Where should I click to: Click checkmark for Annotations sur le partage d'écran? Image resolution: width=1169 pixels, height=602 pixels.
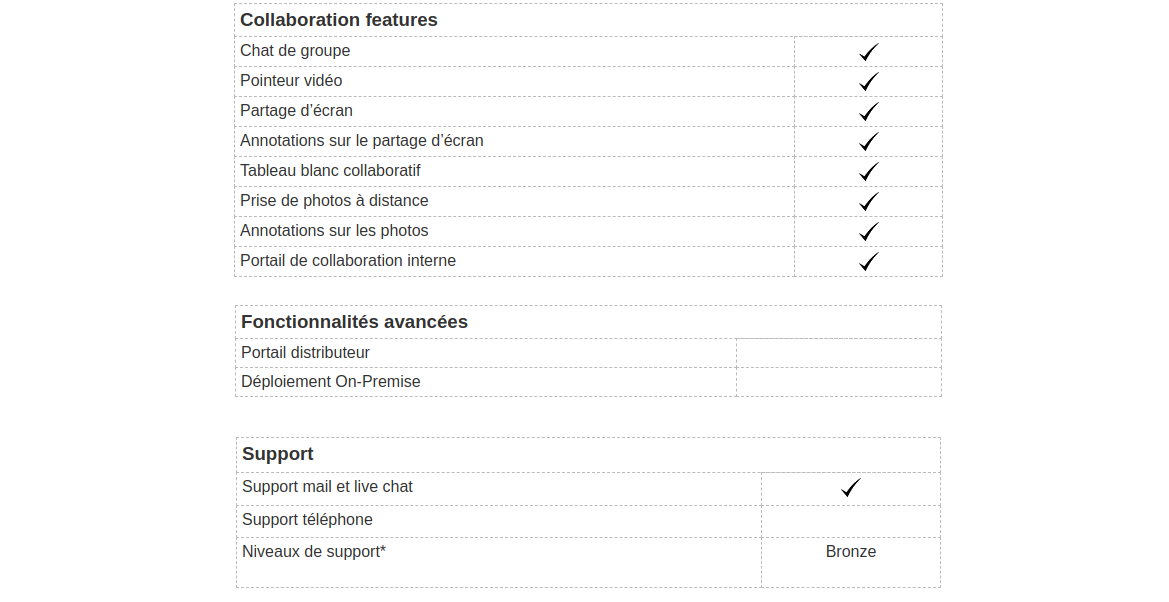point(869,142)
